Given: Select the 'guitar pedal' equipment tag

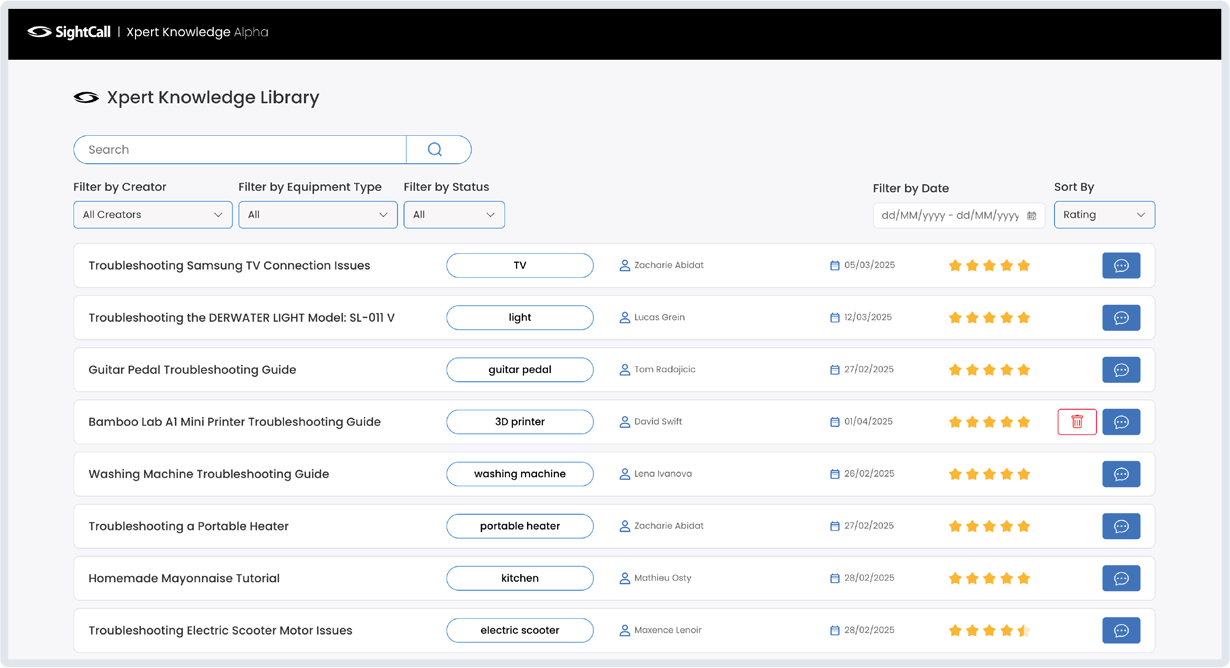Looking at the screenshot, I should pyautogui.click(x=519, y=370).
